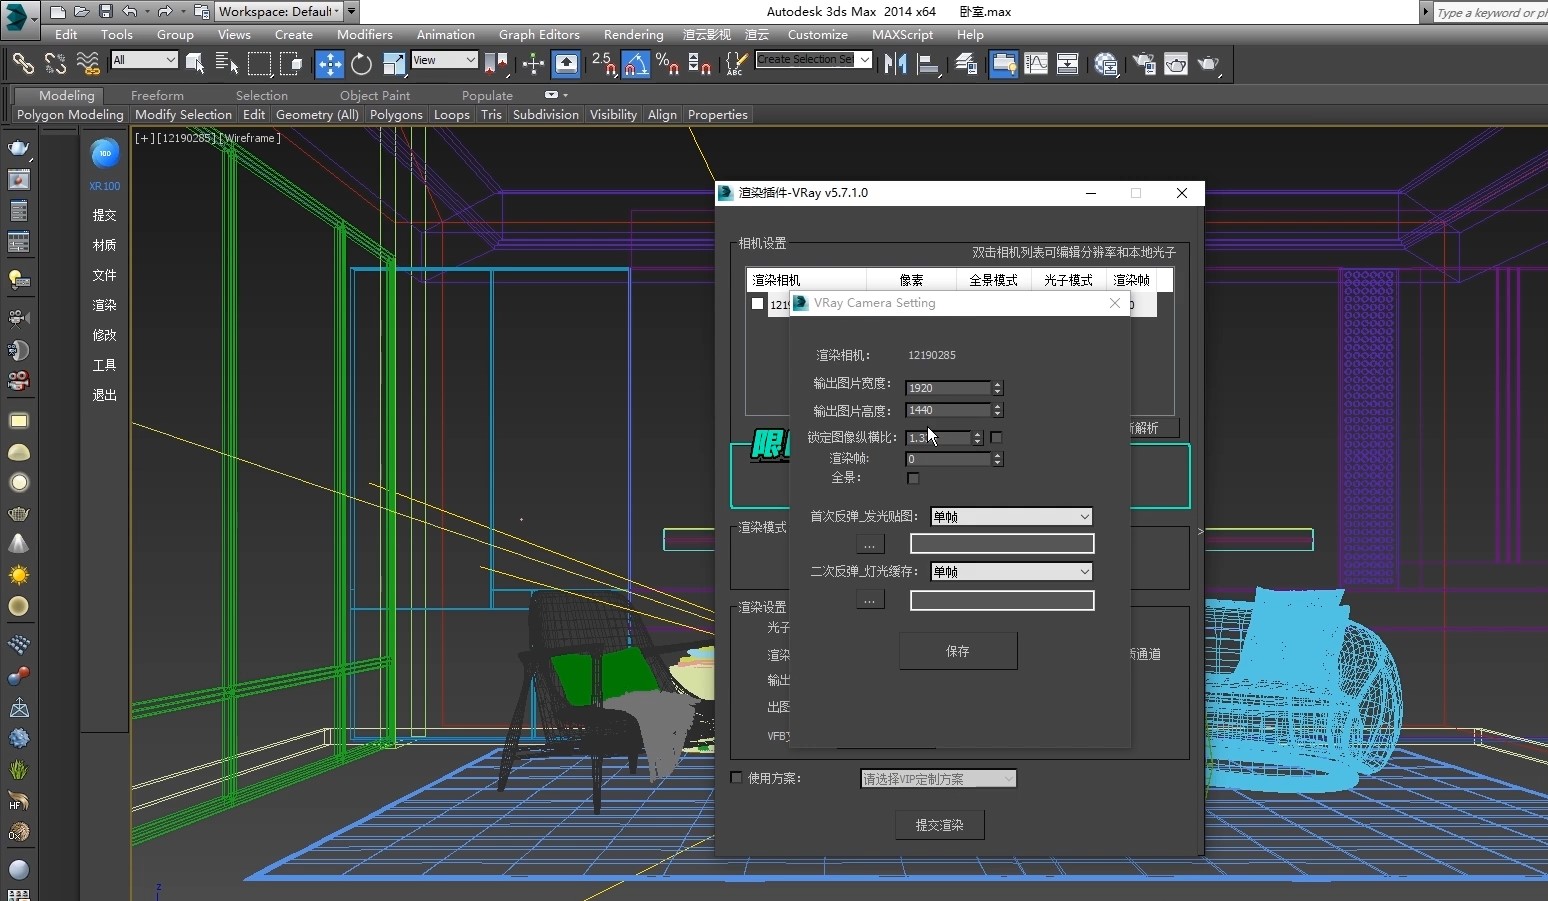
Task: Toggle Window/Crossing selection mode
Action: (x=291, y=64)
